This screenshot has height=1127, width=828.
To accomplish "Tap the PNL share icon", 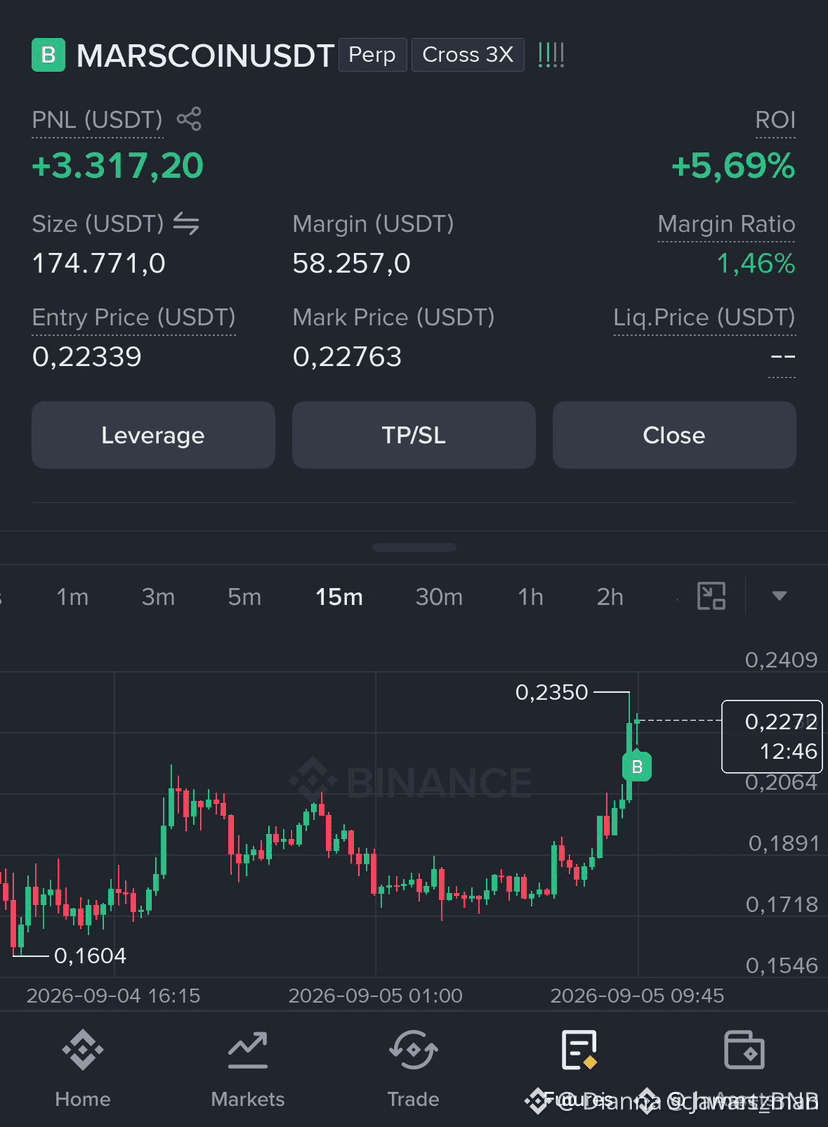I will click(189, 119).
